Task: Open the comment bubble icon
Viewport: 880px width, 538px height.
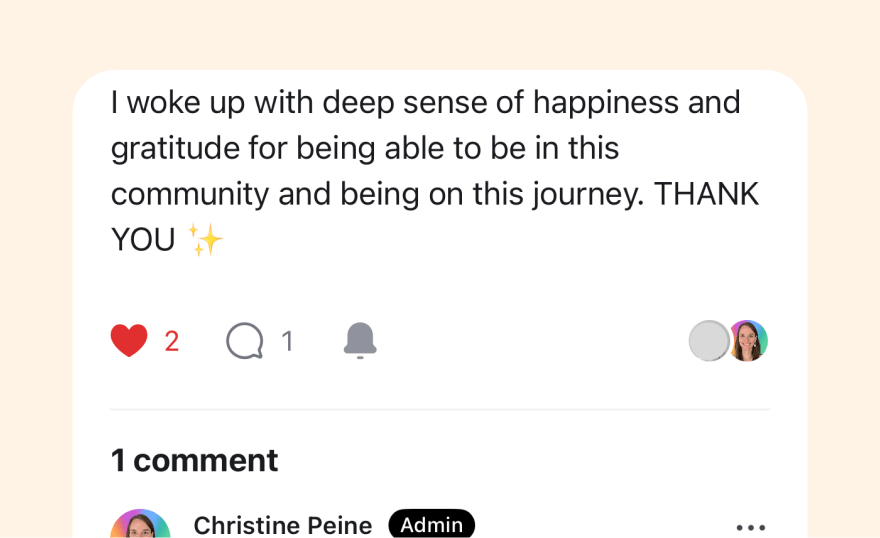Action: (245, 341)
